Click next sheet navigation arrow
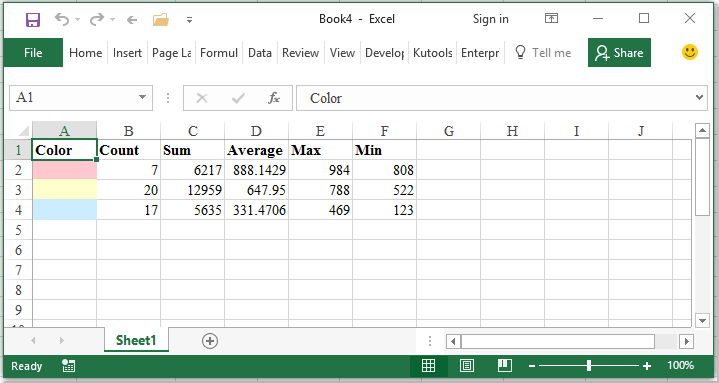The width and height of the screenshot is (719, 383). pos(61,340)
